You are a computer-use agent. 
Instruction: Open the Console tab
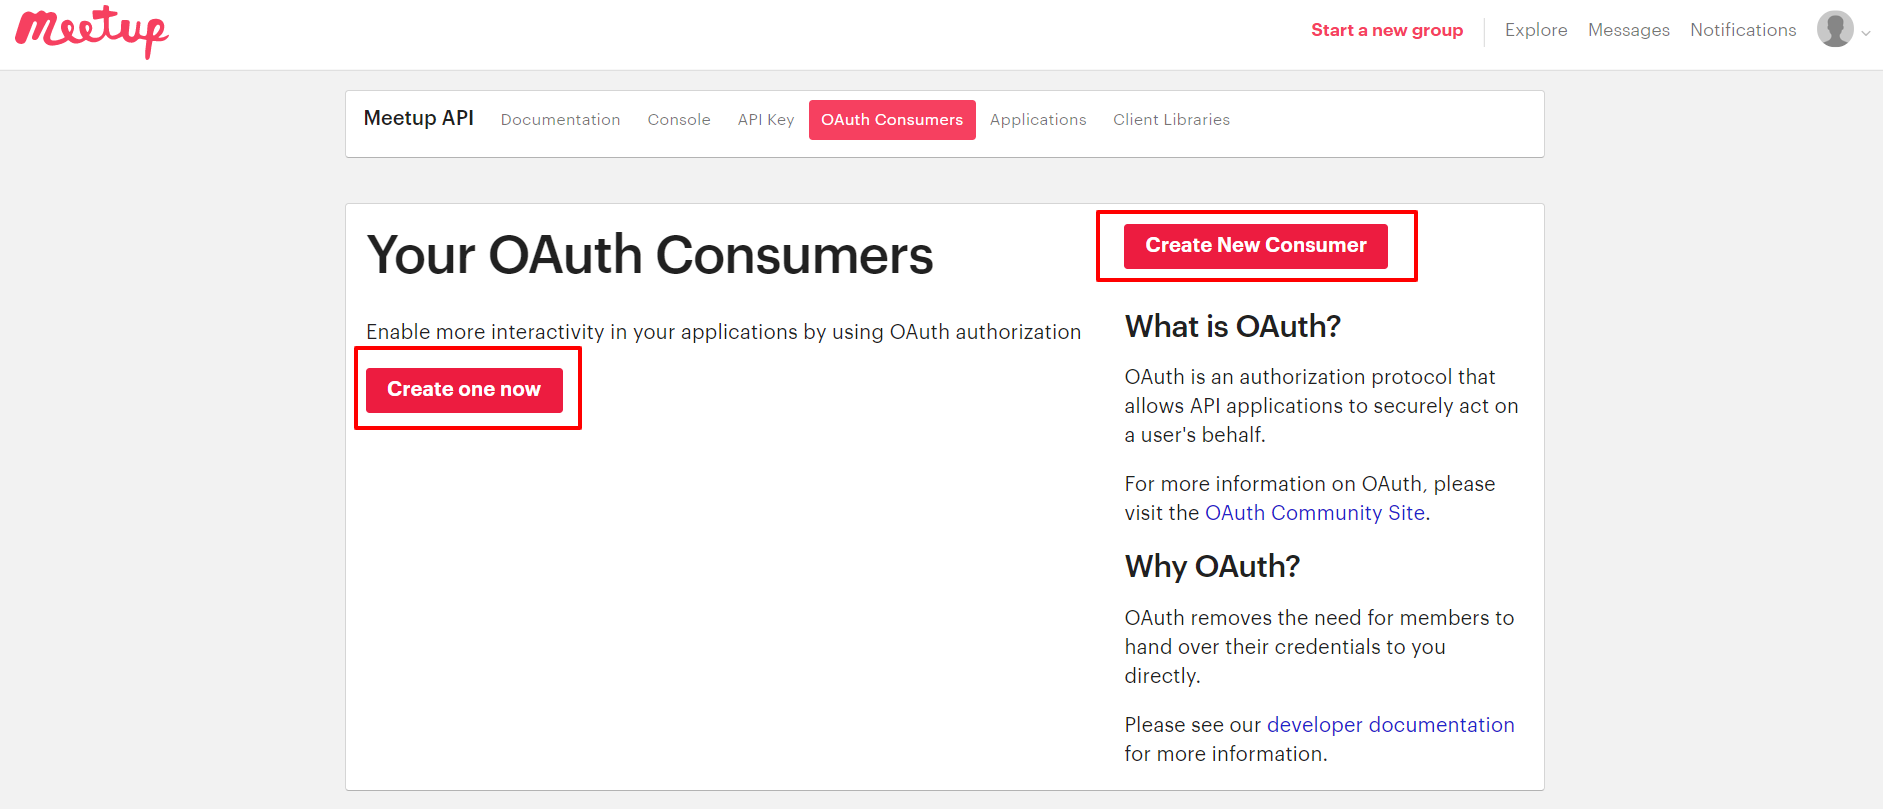point(679,120)
